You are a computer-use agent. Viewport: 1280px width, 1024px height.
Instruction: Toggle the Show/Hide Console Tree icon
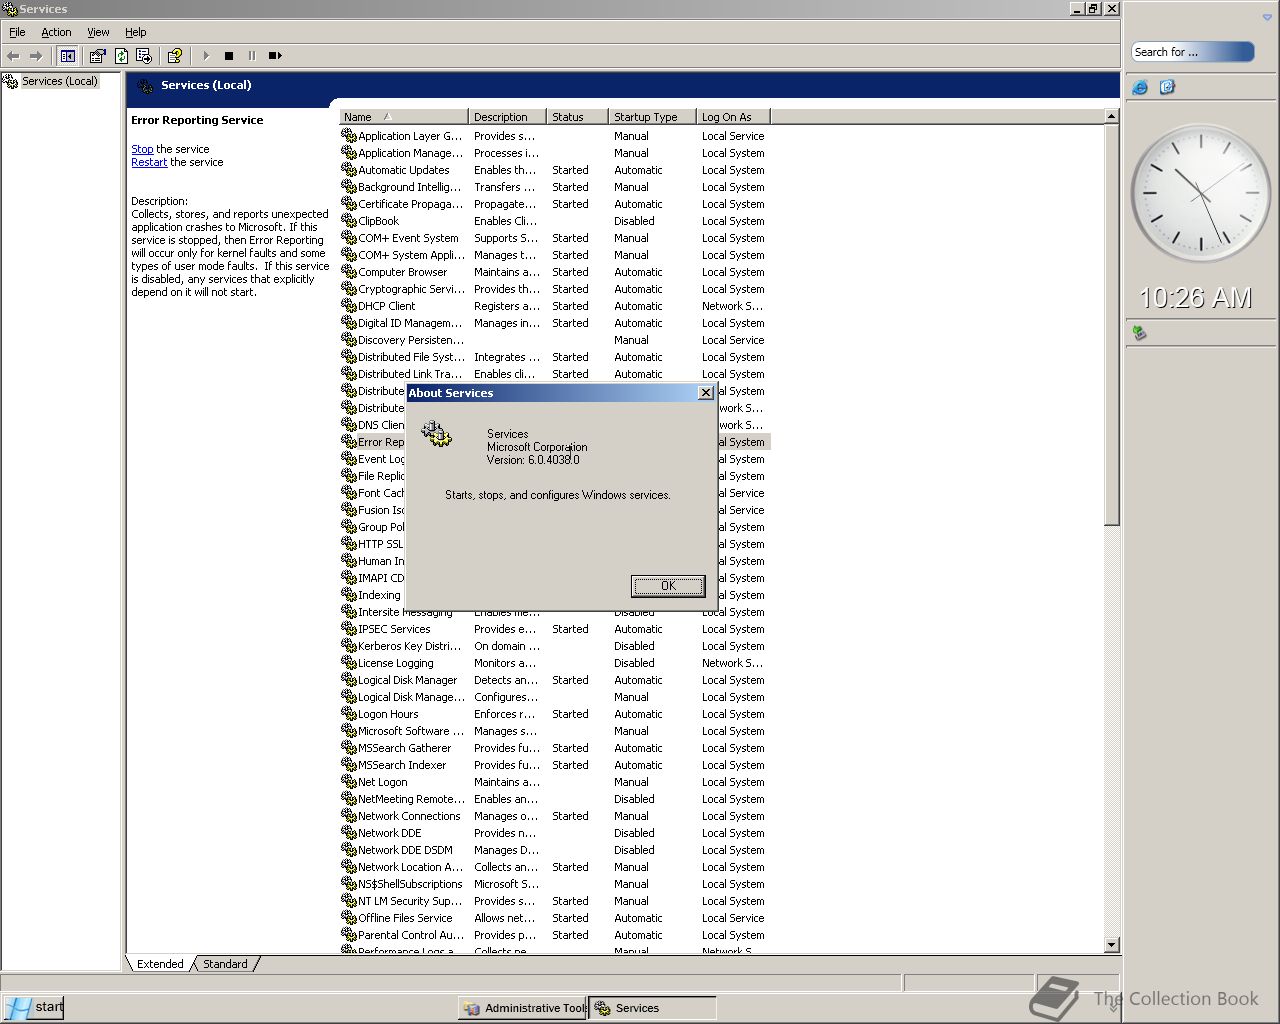click(68, 56)
